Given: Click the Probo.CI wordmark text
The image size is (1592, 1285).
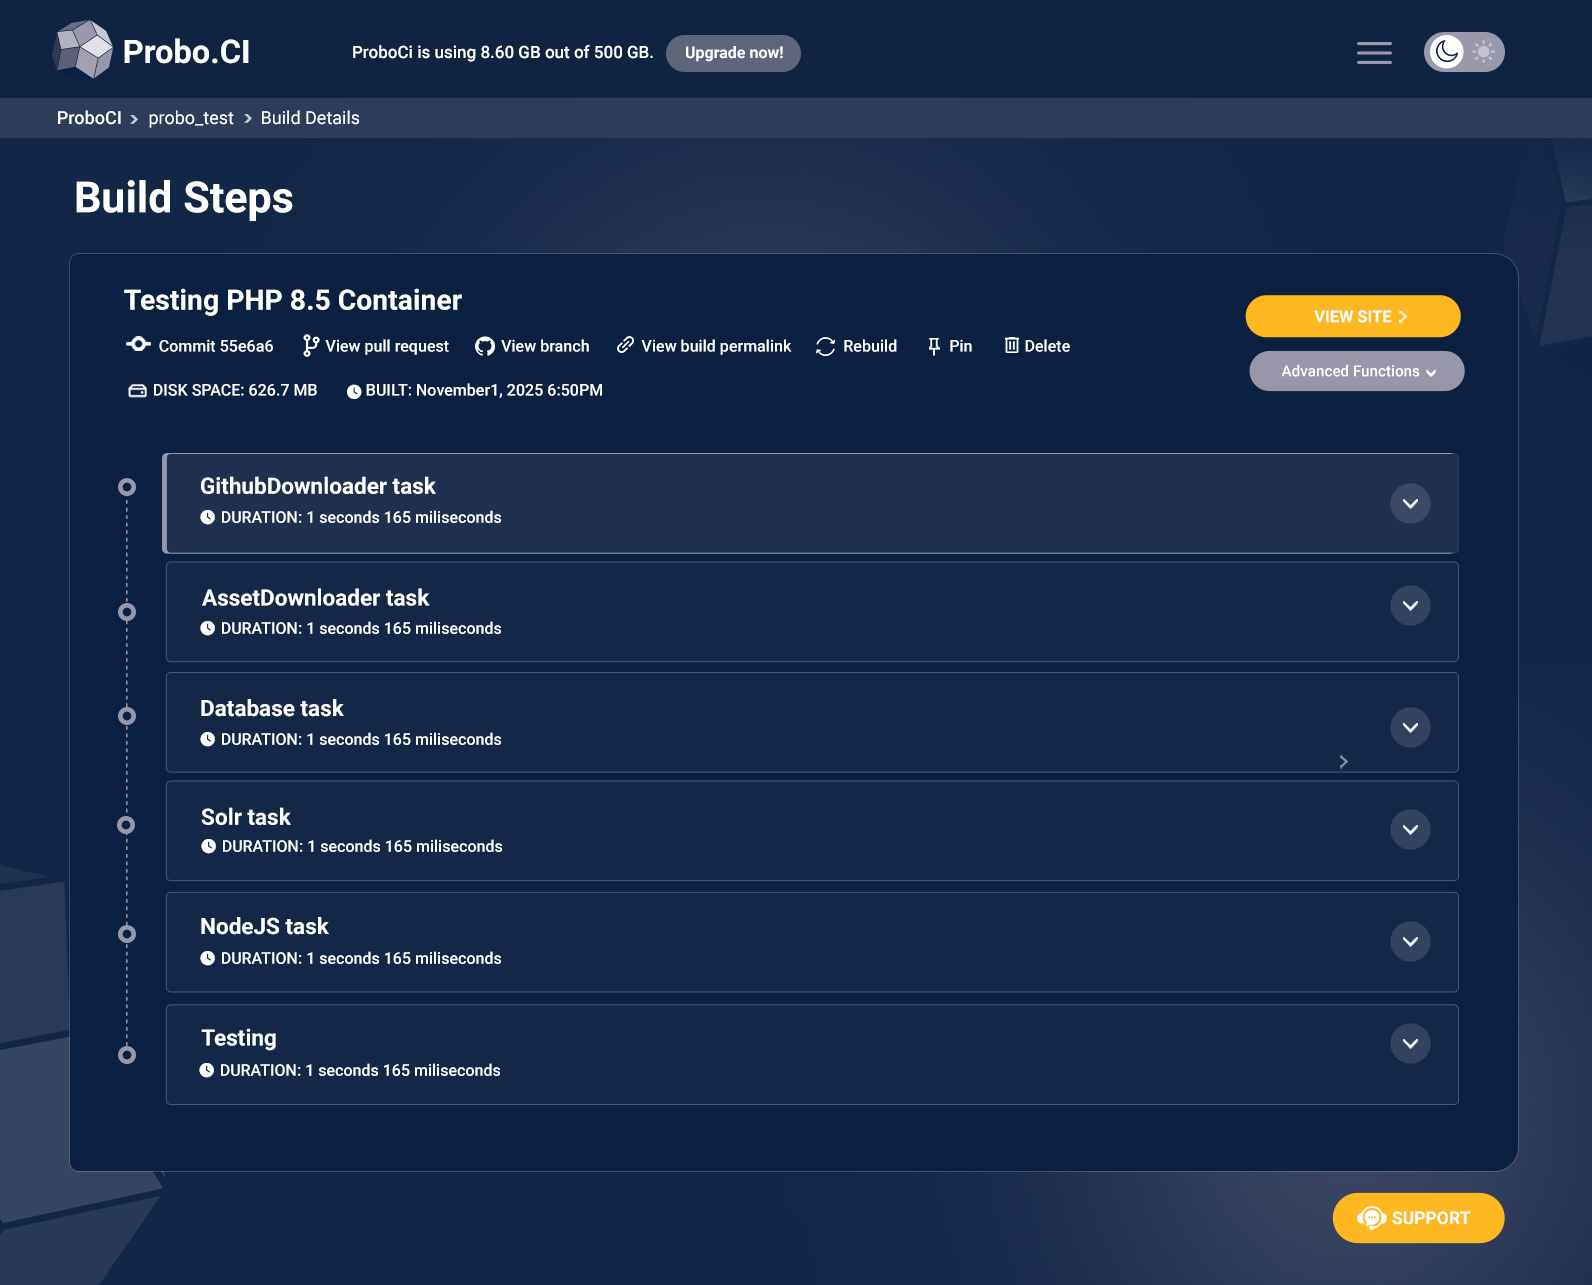Looking at the screenshot, I should tap(186, 52).
